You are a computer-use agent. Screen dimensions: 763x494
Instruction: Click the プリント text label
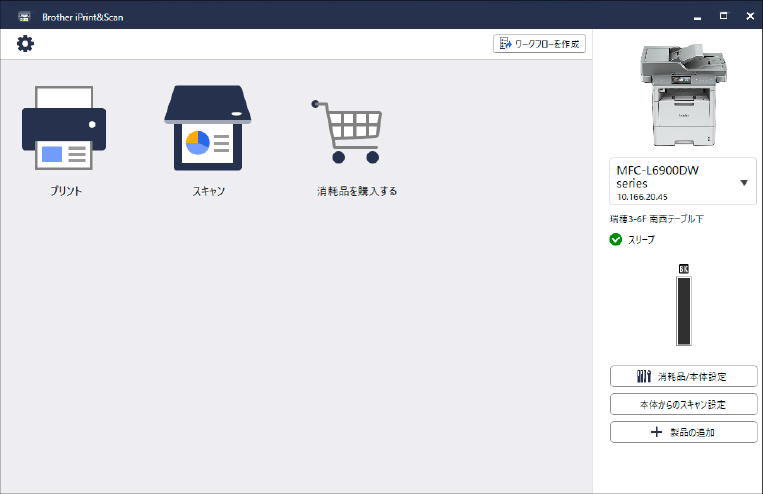(66, 191)
